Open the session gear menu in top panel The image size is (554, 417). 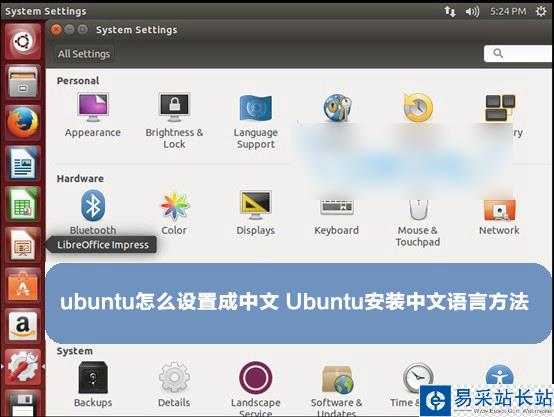point(541,11)
